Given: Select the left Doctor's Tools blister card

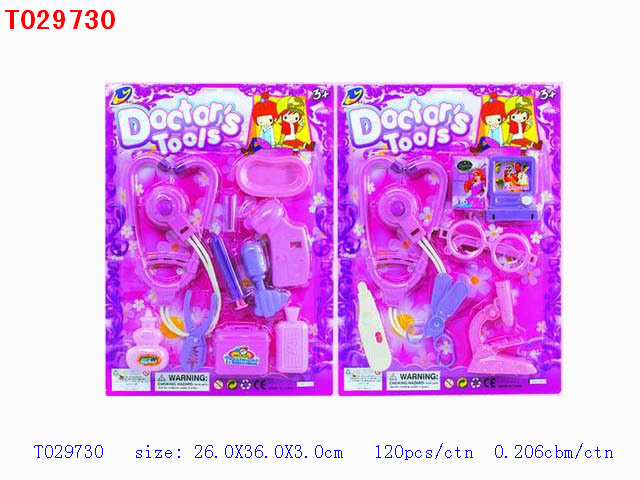Looking at the screenshot, I should [x=220, y=239].
